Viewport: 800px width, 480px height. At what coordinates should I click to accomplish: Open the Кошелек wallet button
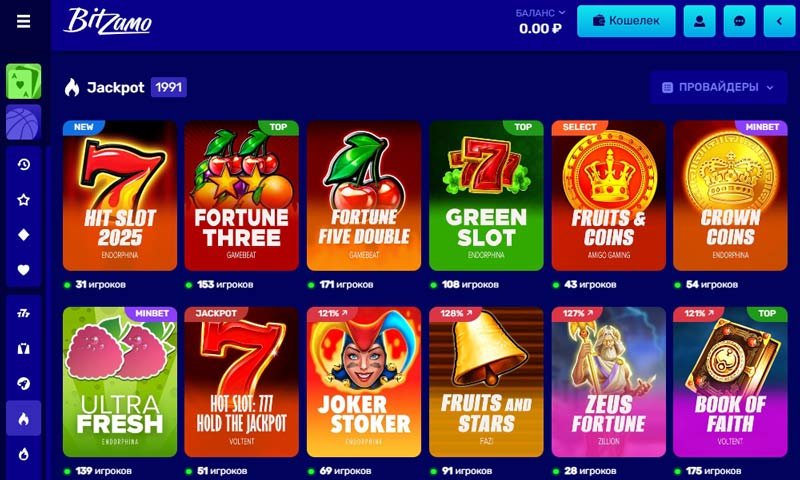pos(626,21)
